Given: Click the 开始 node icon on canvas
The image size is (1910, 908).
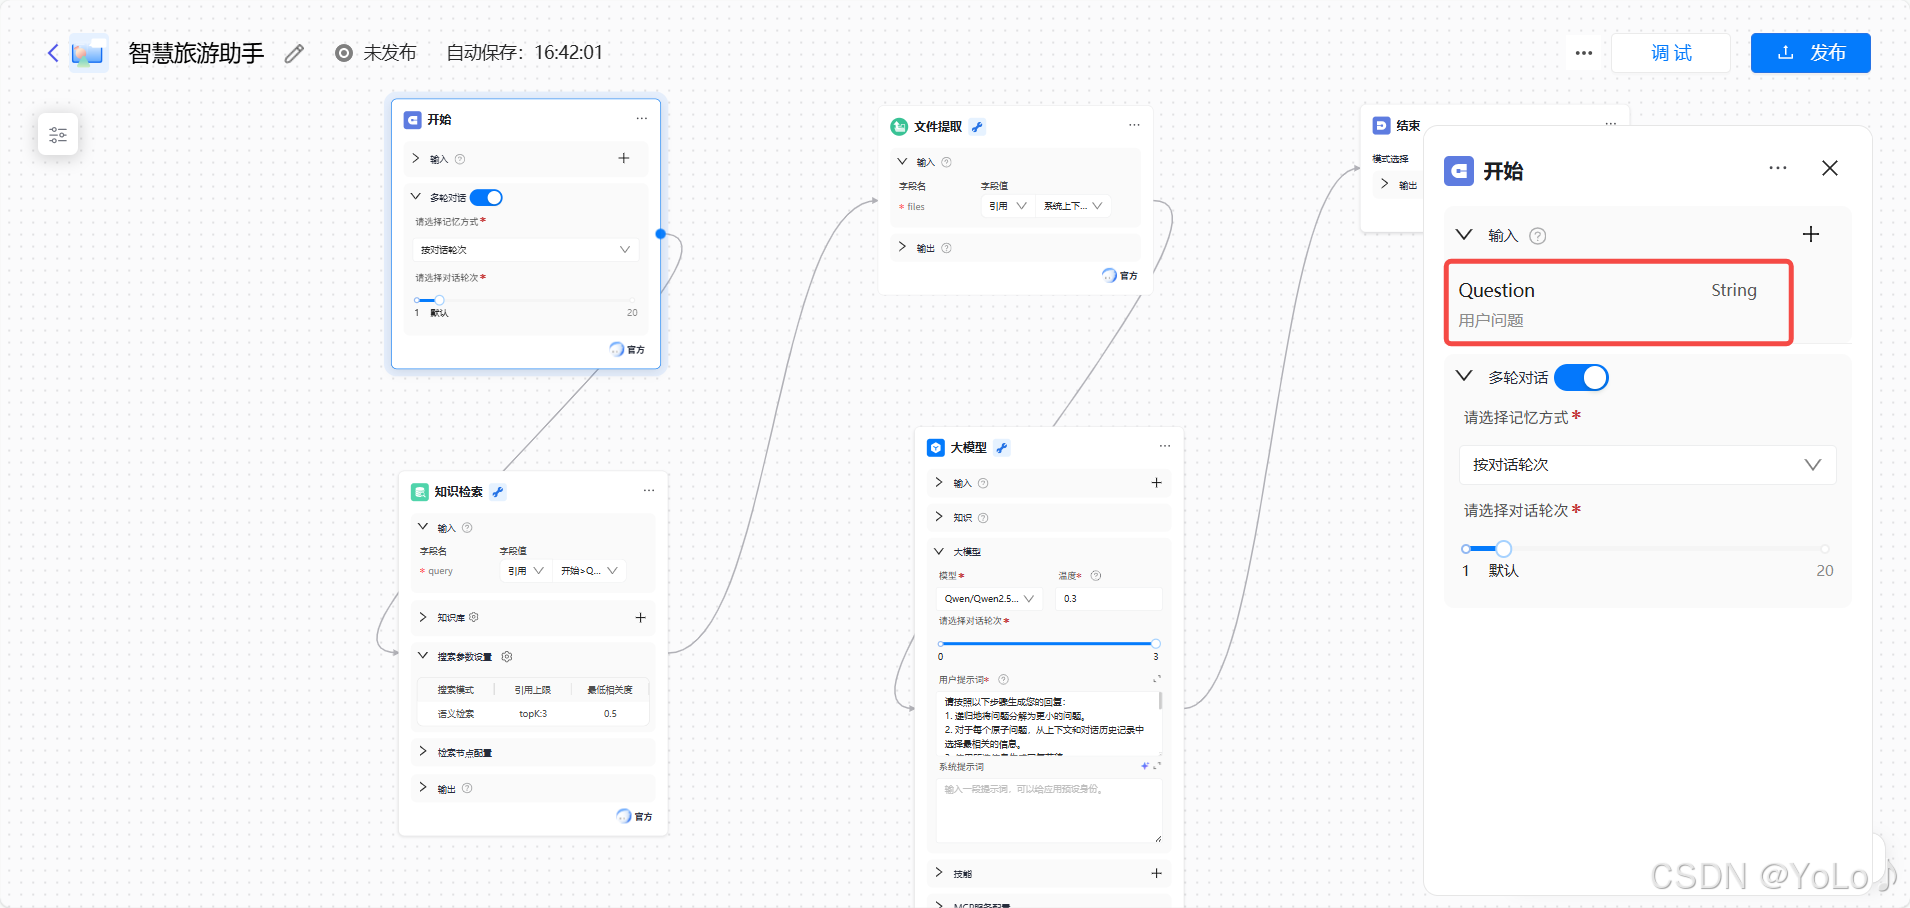Looking at the screenshot, I should point(412,119).
